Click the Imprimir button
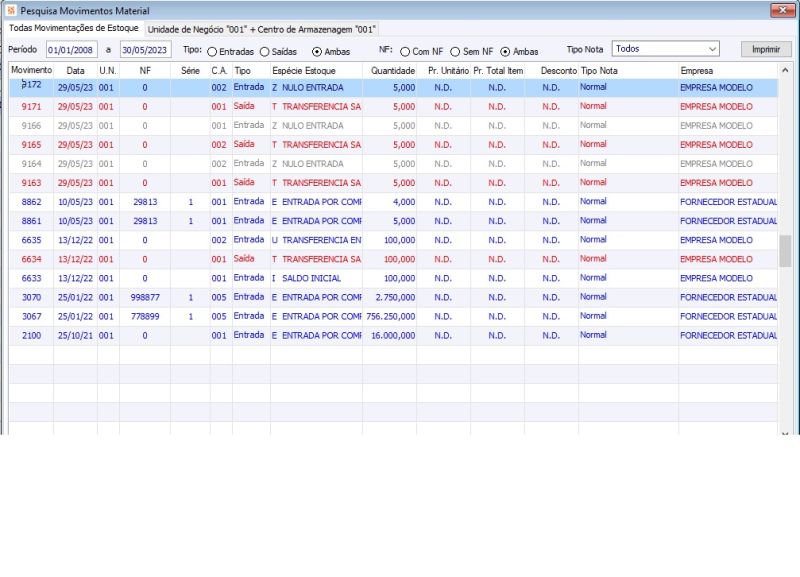The image size is (800, 577). tap(766, 49)
